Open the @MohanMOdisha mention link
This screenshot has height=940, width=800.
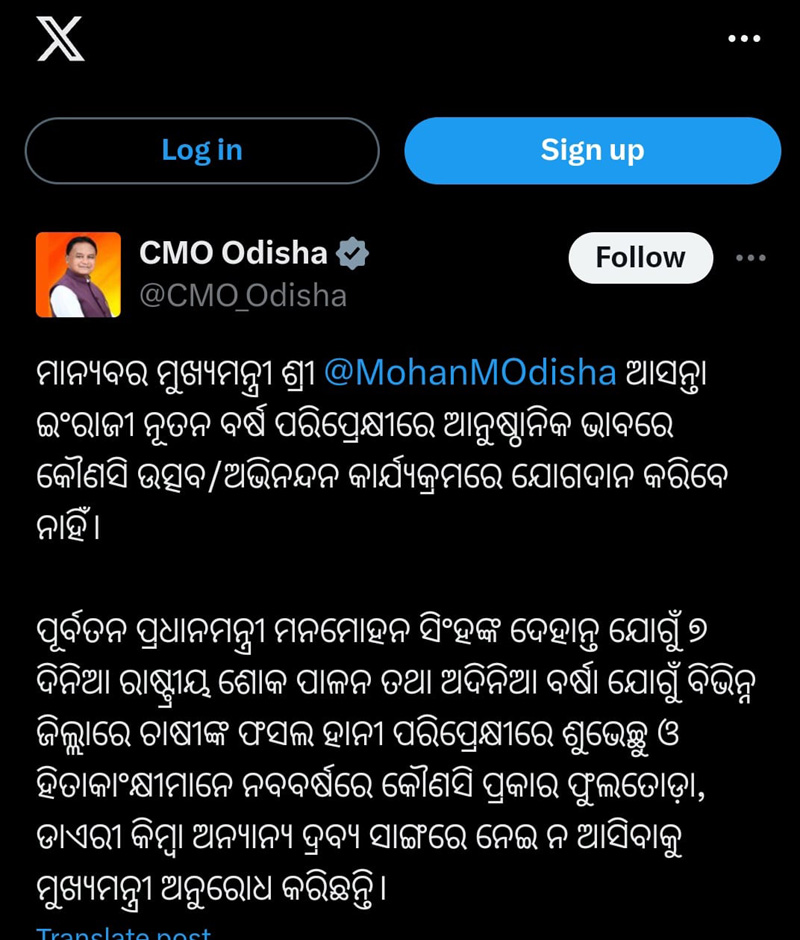470,373
